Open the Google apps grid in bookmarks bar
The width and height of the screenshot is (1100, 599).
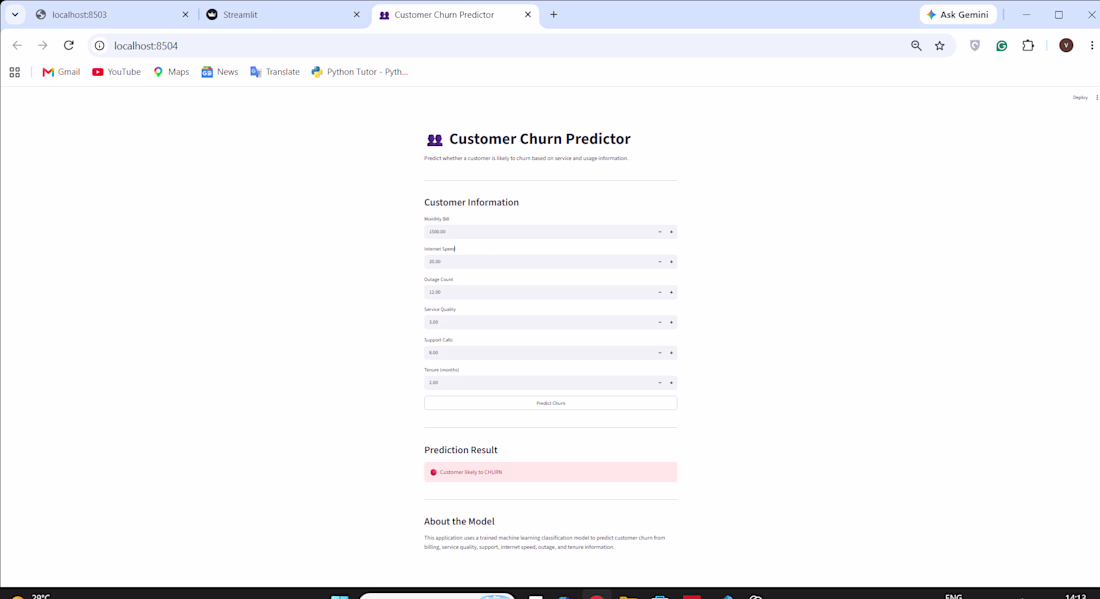pos(15,72)
